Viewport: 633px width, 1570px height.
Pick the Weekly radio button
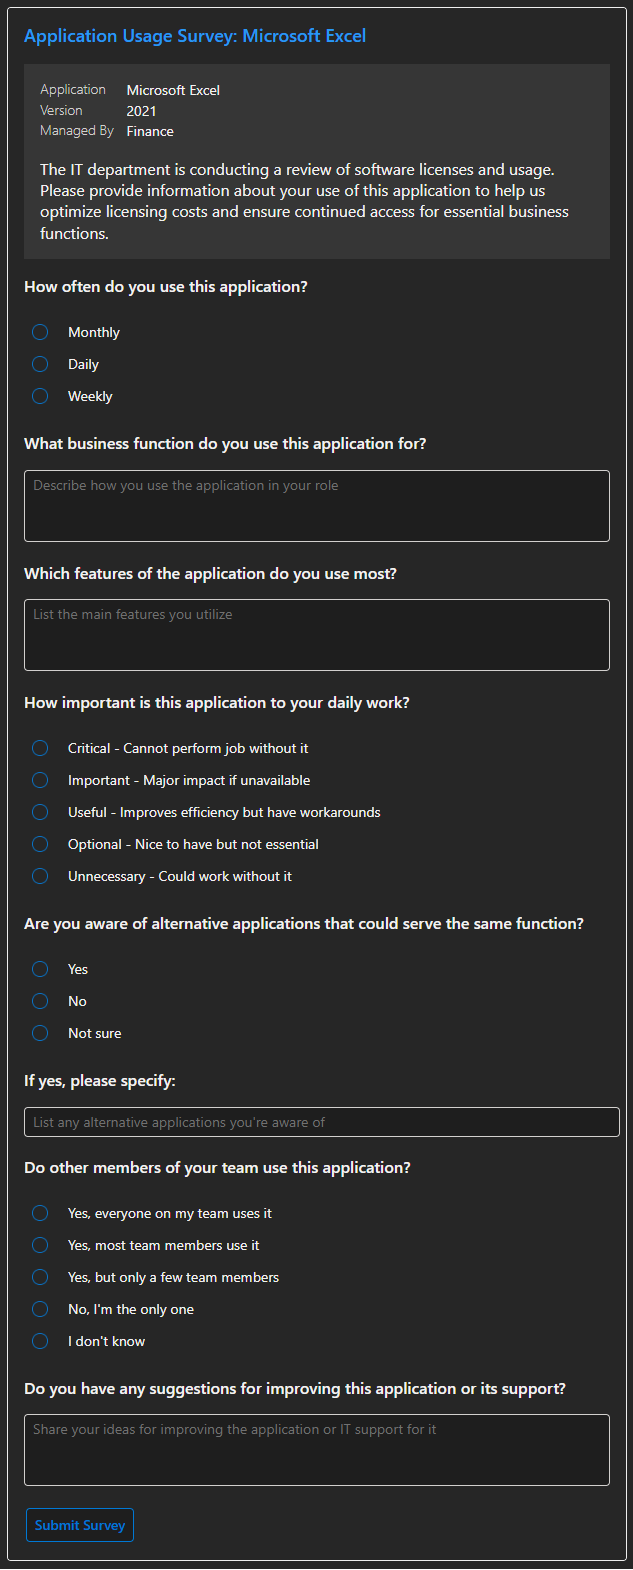(x=40, y=396)
